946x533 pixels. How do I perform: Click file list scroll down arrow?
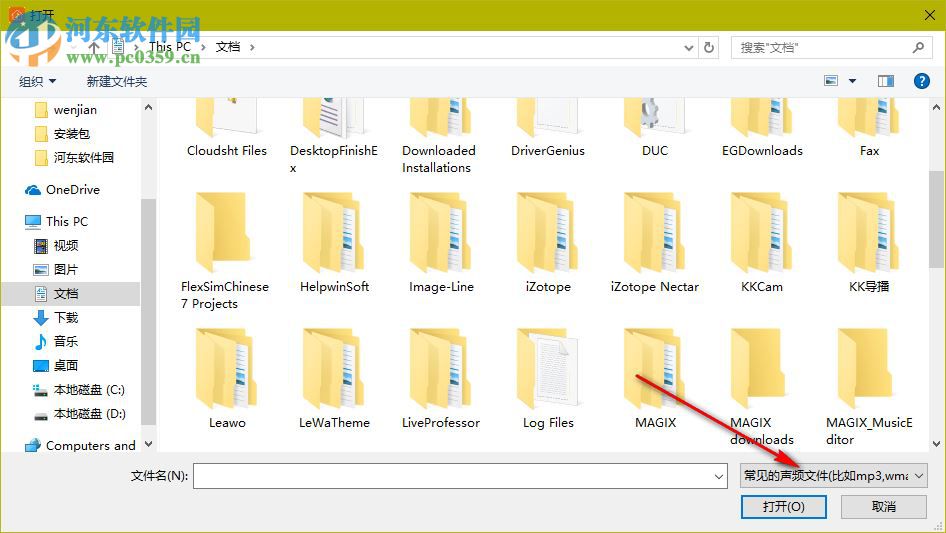[936, 444]
